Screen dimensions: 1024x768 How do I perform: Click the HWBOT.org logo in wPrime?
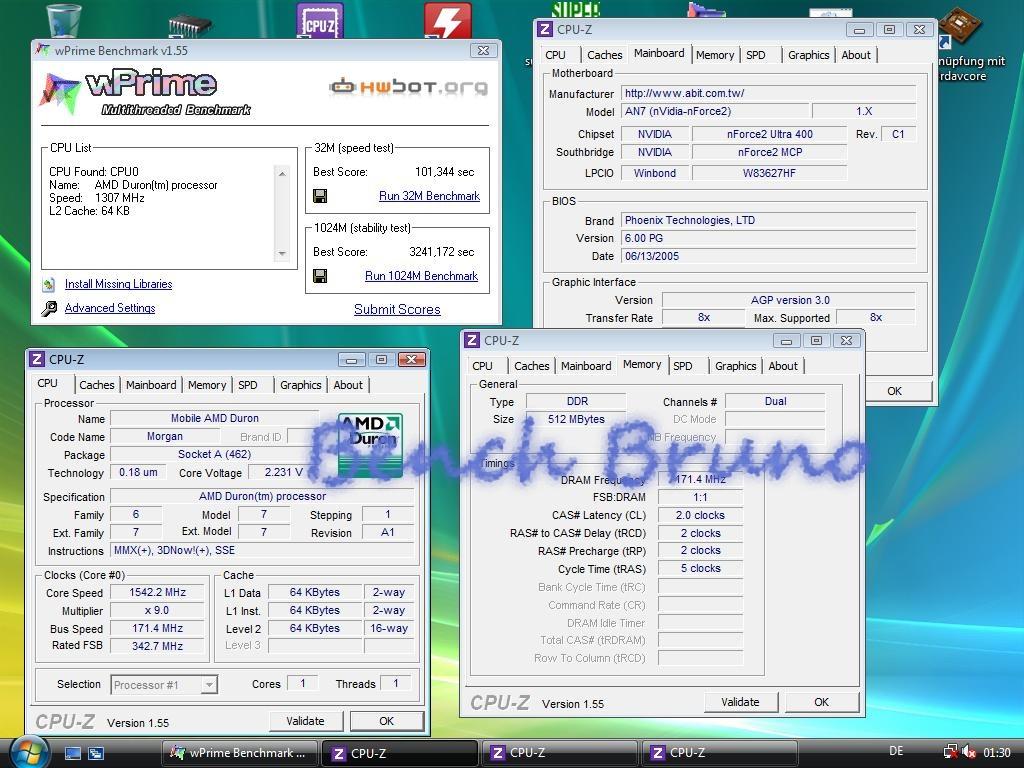point(408,86)
